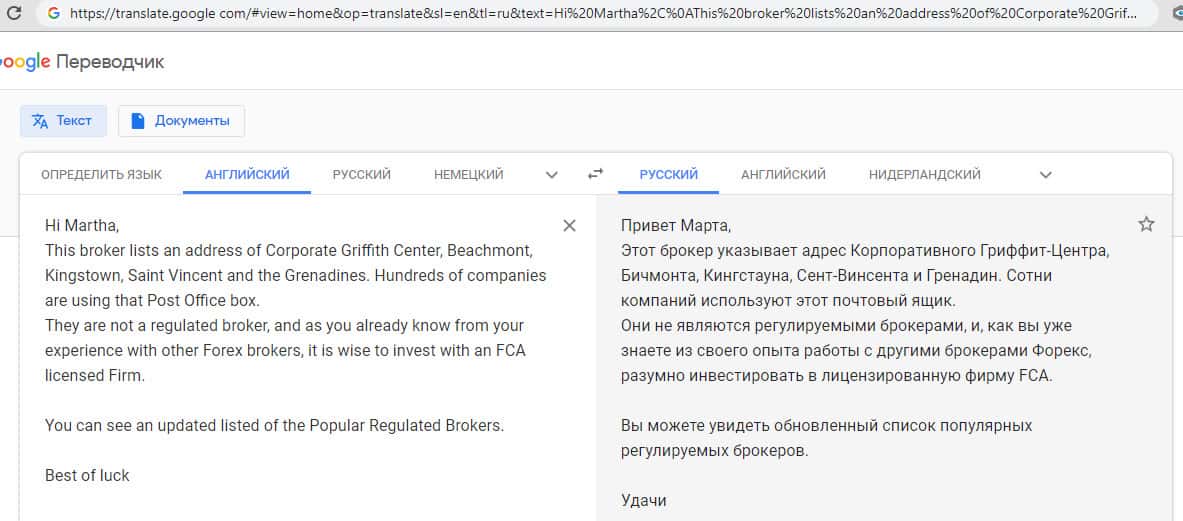Choose ОПРЕДЕЛИТЬ ЯЗЫК source option
The height and width of the screenshot is (521, 1183).
[101, 174]
